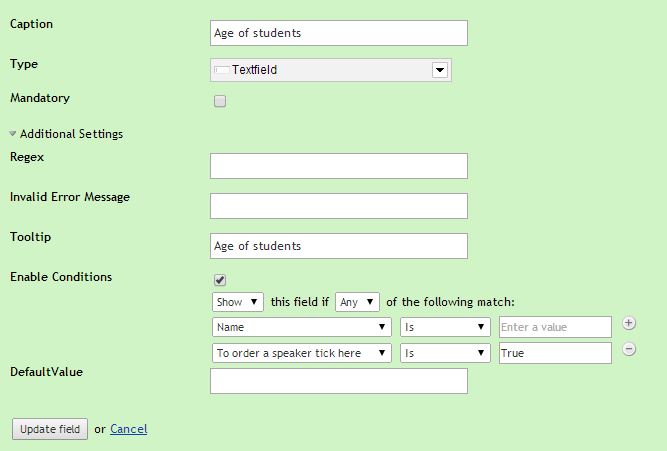The height and width of the screenshot is (451, 667).
Task: Click the plus icon to add condition
Action: 629,323
